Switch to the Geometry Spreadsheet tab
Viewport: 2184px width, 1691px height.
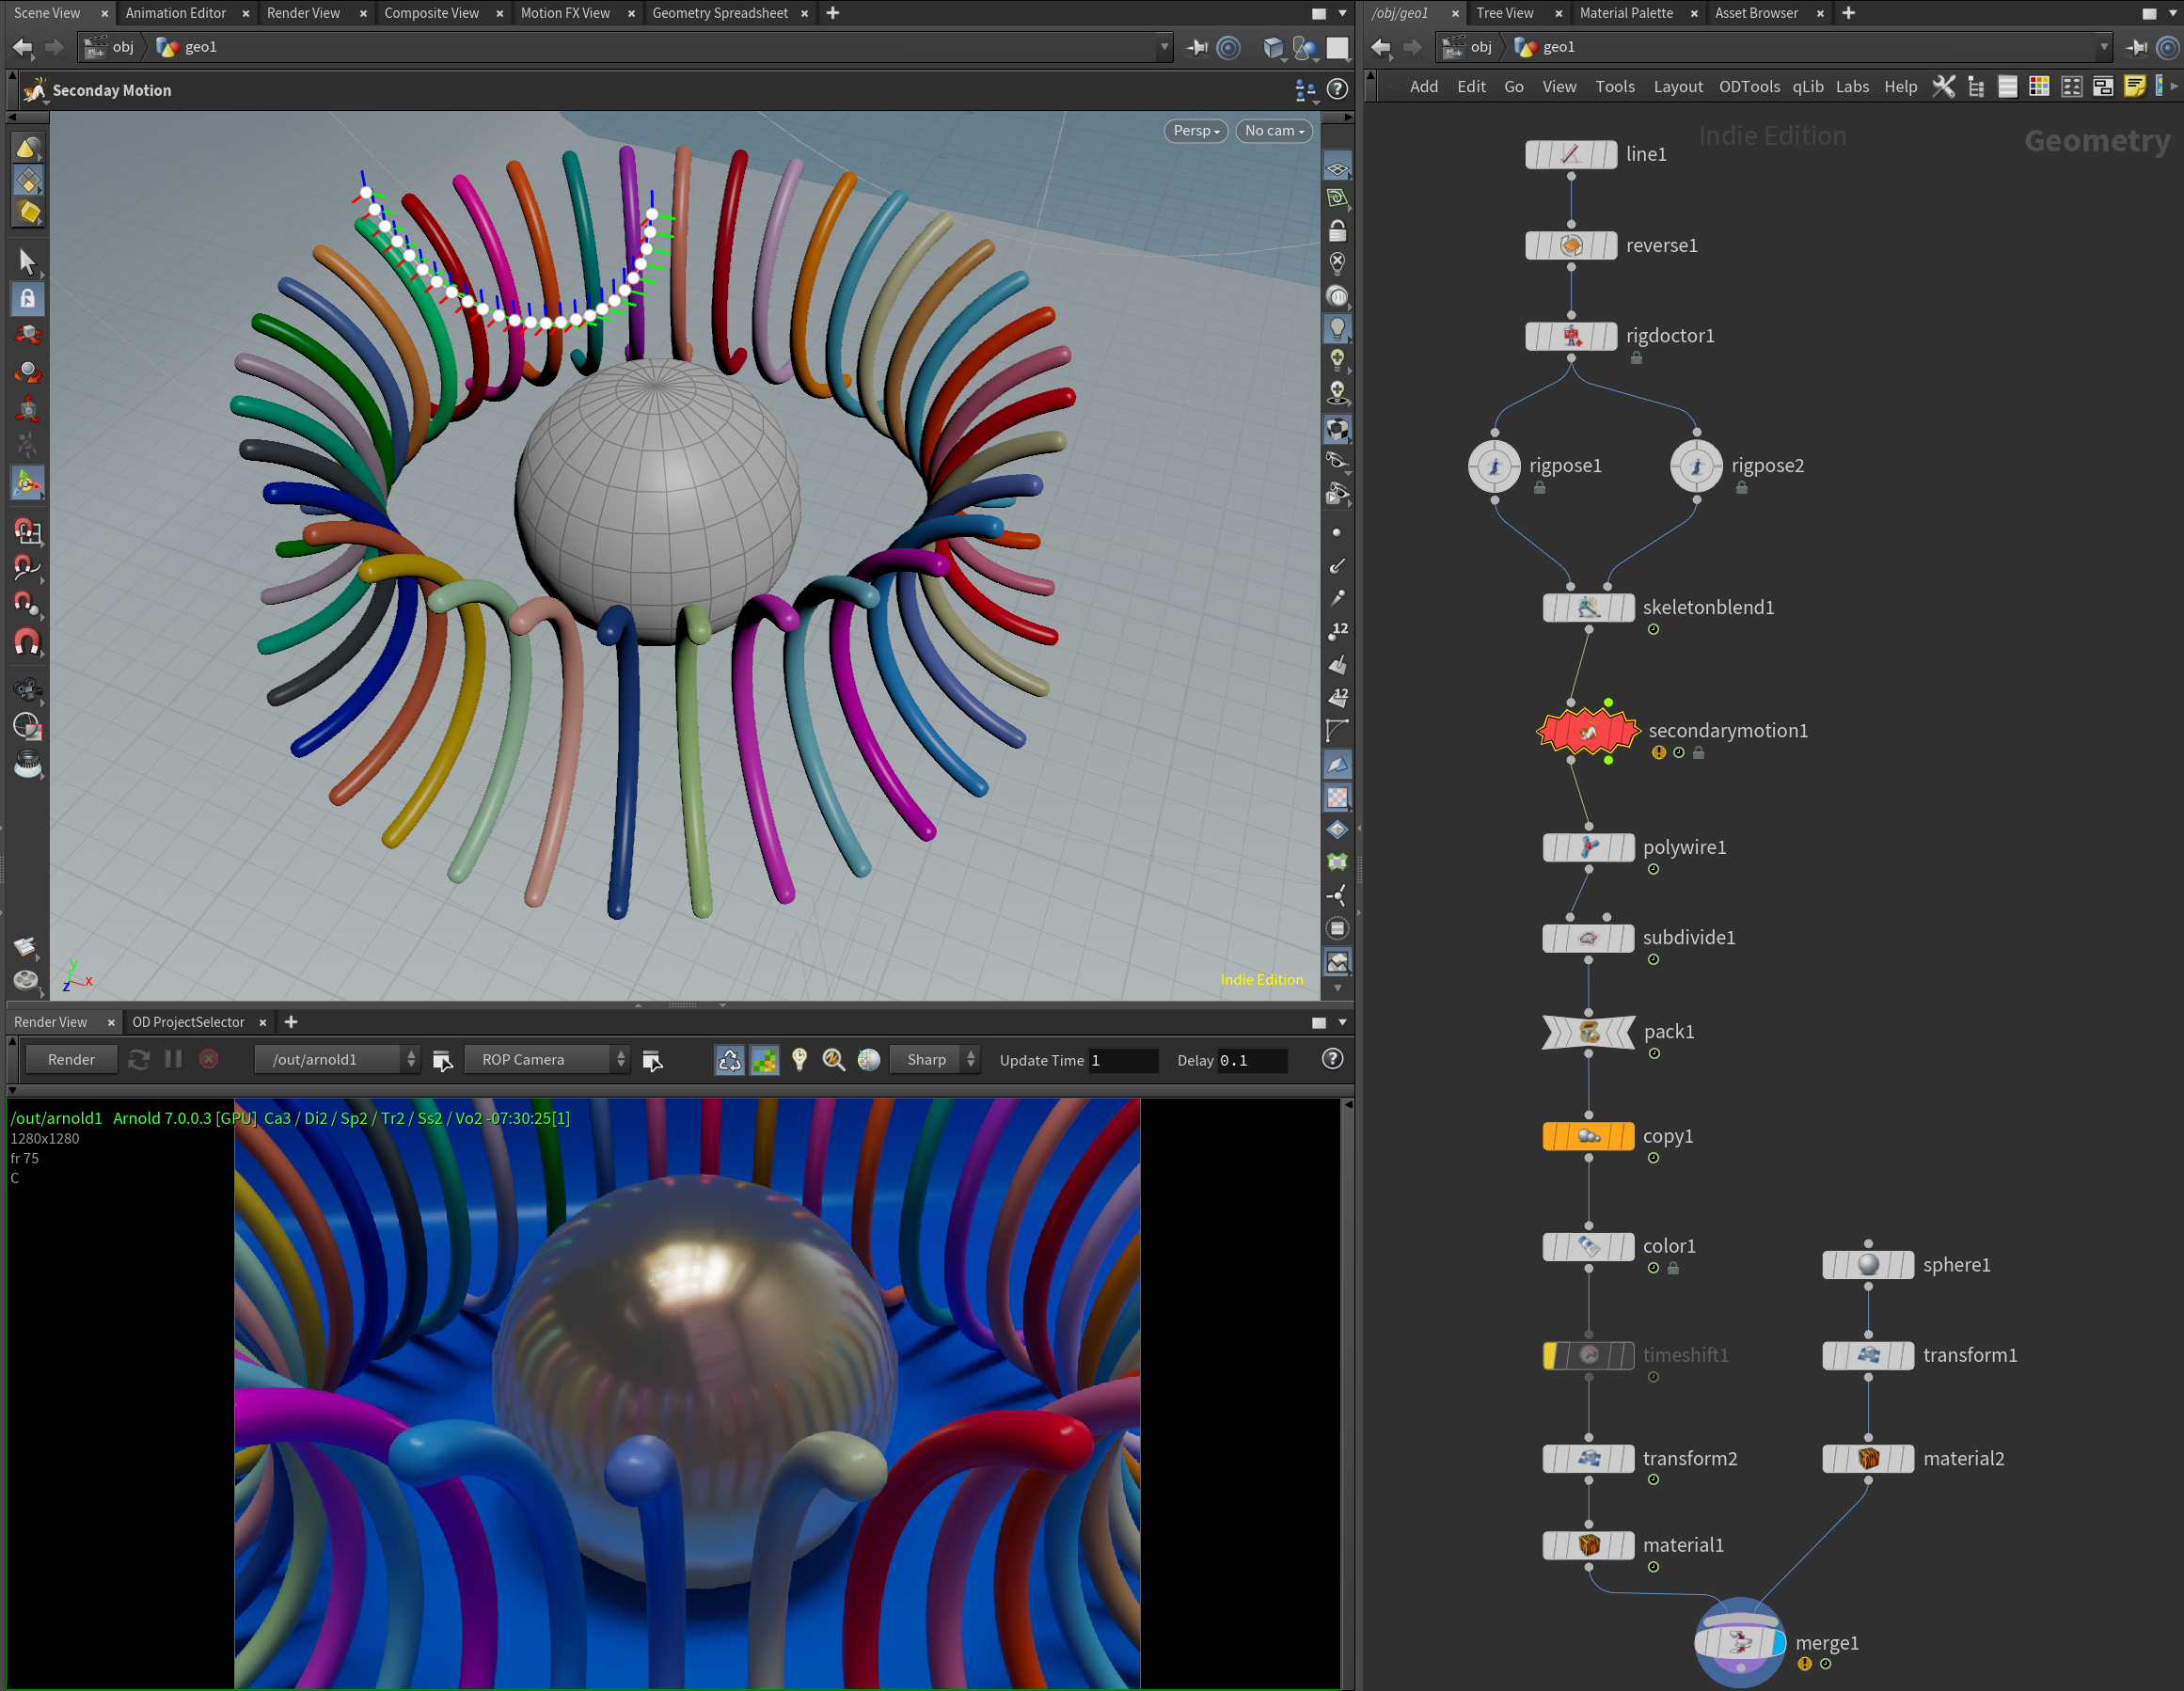(720, 13)
